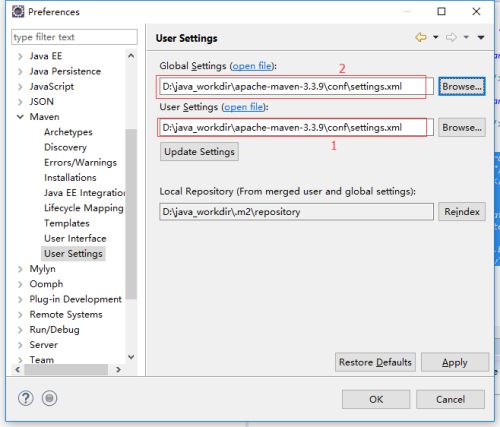Viewport: 500px width, 427px height.
Task: Close the Preferences window
Action: click(476, 12)
